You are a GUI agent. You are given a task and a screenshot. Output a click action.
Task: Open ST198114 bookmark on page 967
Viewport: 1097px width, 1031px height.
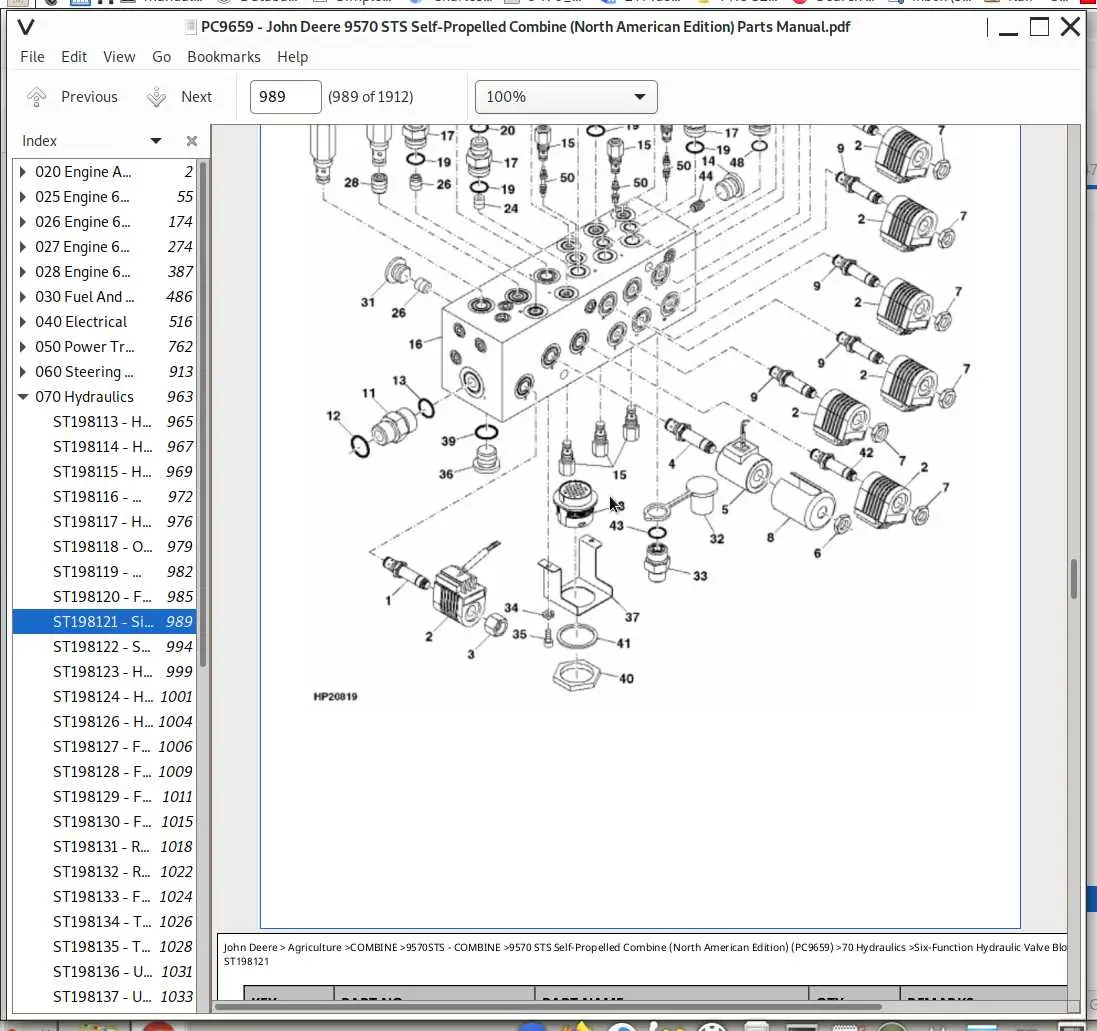tap(104, 447)
